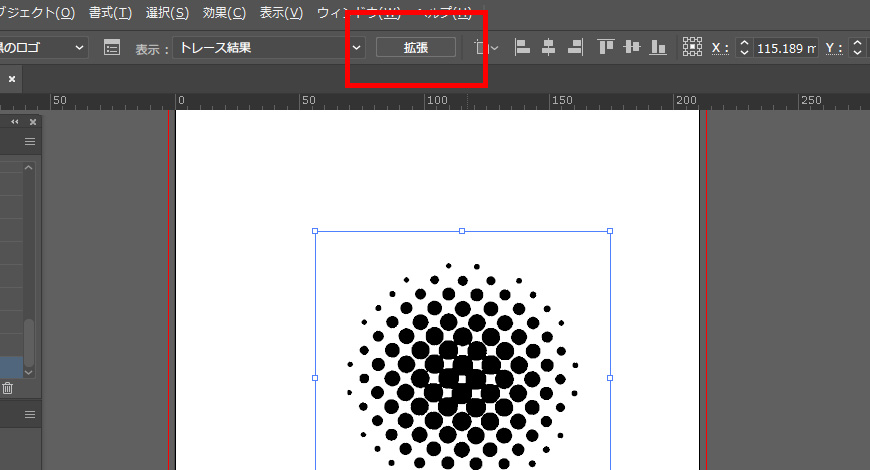The height and width of the screenshot is (470, 870).
Task: Click vertical align bottom icon
Action: click(658, 47)
